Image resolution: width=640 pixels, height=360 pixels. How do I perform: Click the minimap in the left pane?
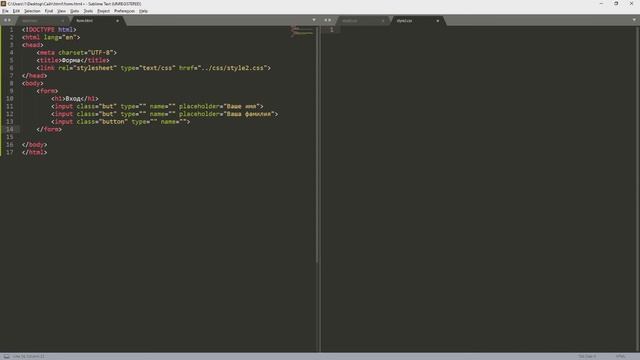pos(302,31)
